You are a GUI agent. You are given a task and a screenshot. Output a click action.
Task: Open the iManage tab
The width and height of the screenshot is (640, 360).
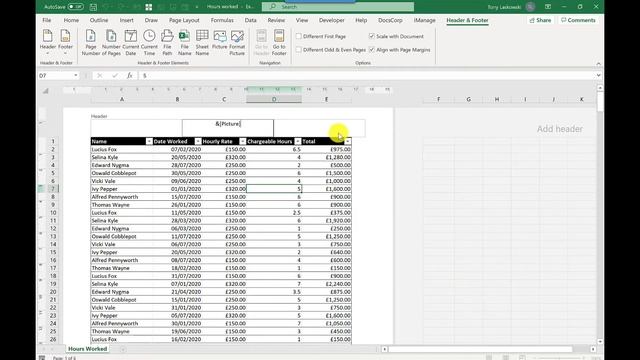424,20
